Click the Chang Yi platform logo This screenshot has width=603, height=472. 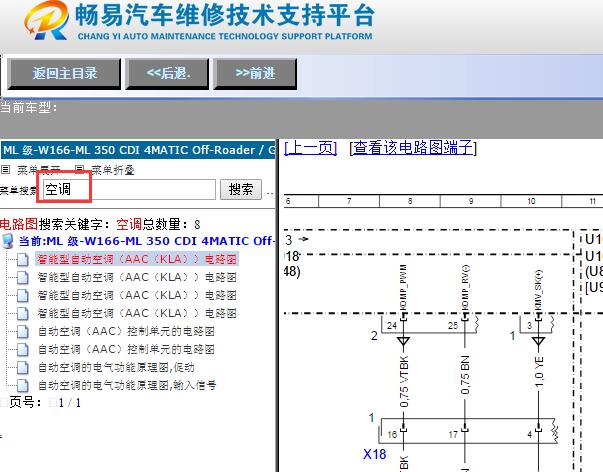click(x=46, y=20)
